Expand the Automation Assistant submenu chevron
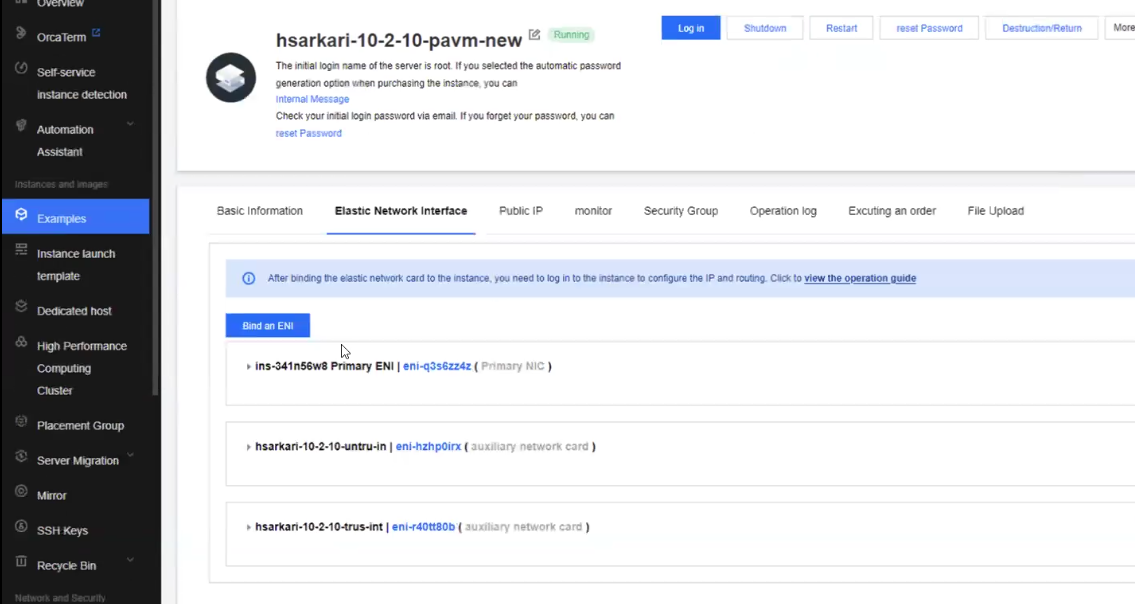 [x=130, y=125]
